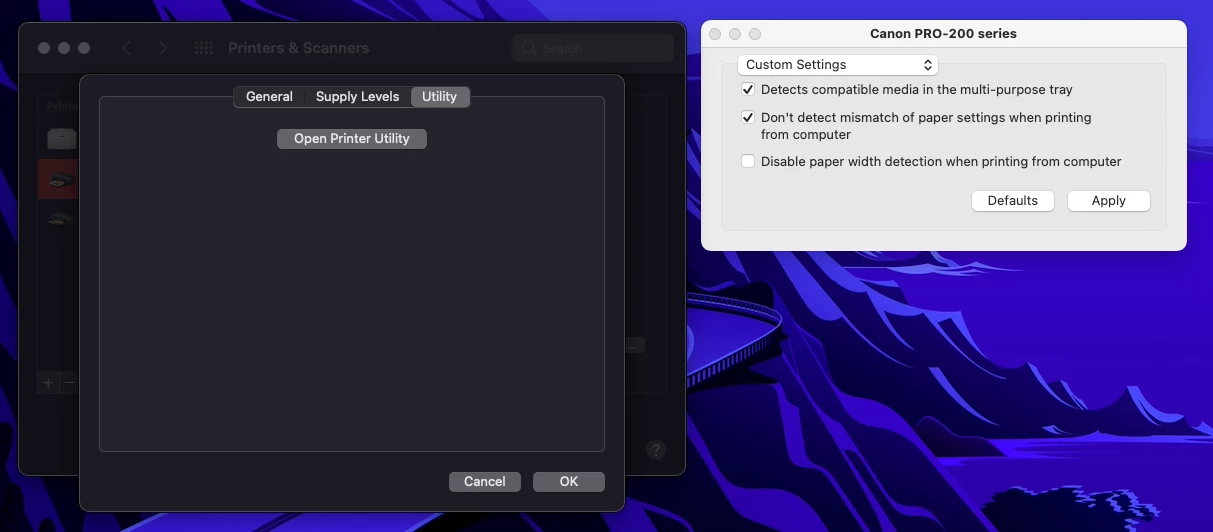Click Defaults in Canon PRO-200 window
This screenshot has width=1213, height=532.
coord(1013,201)
